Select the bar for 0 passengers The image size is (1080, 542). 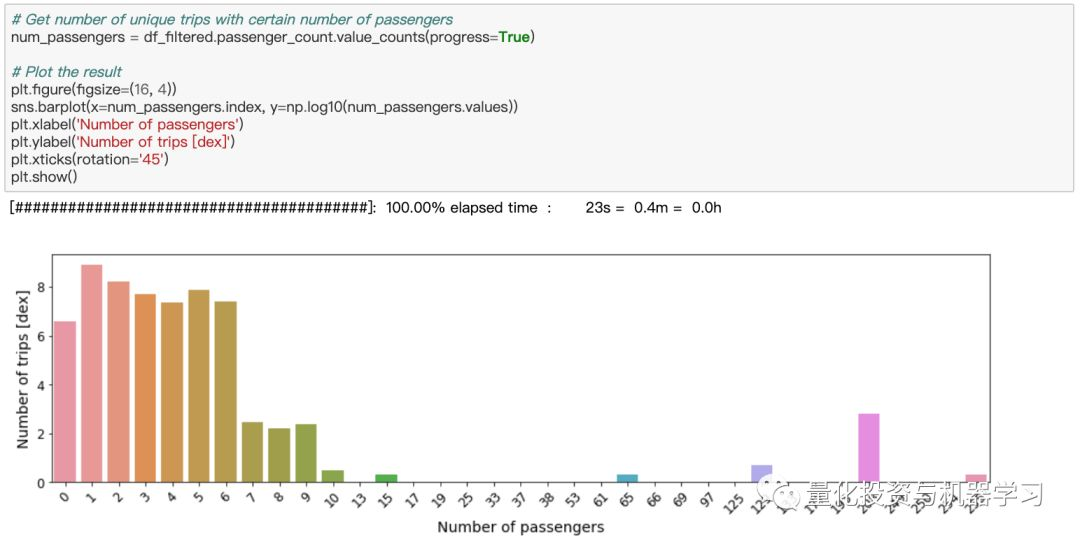click(65, 402)
